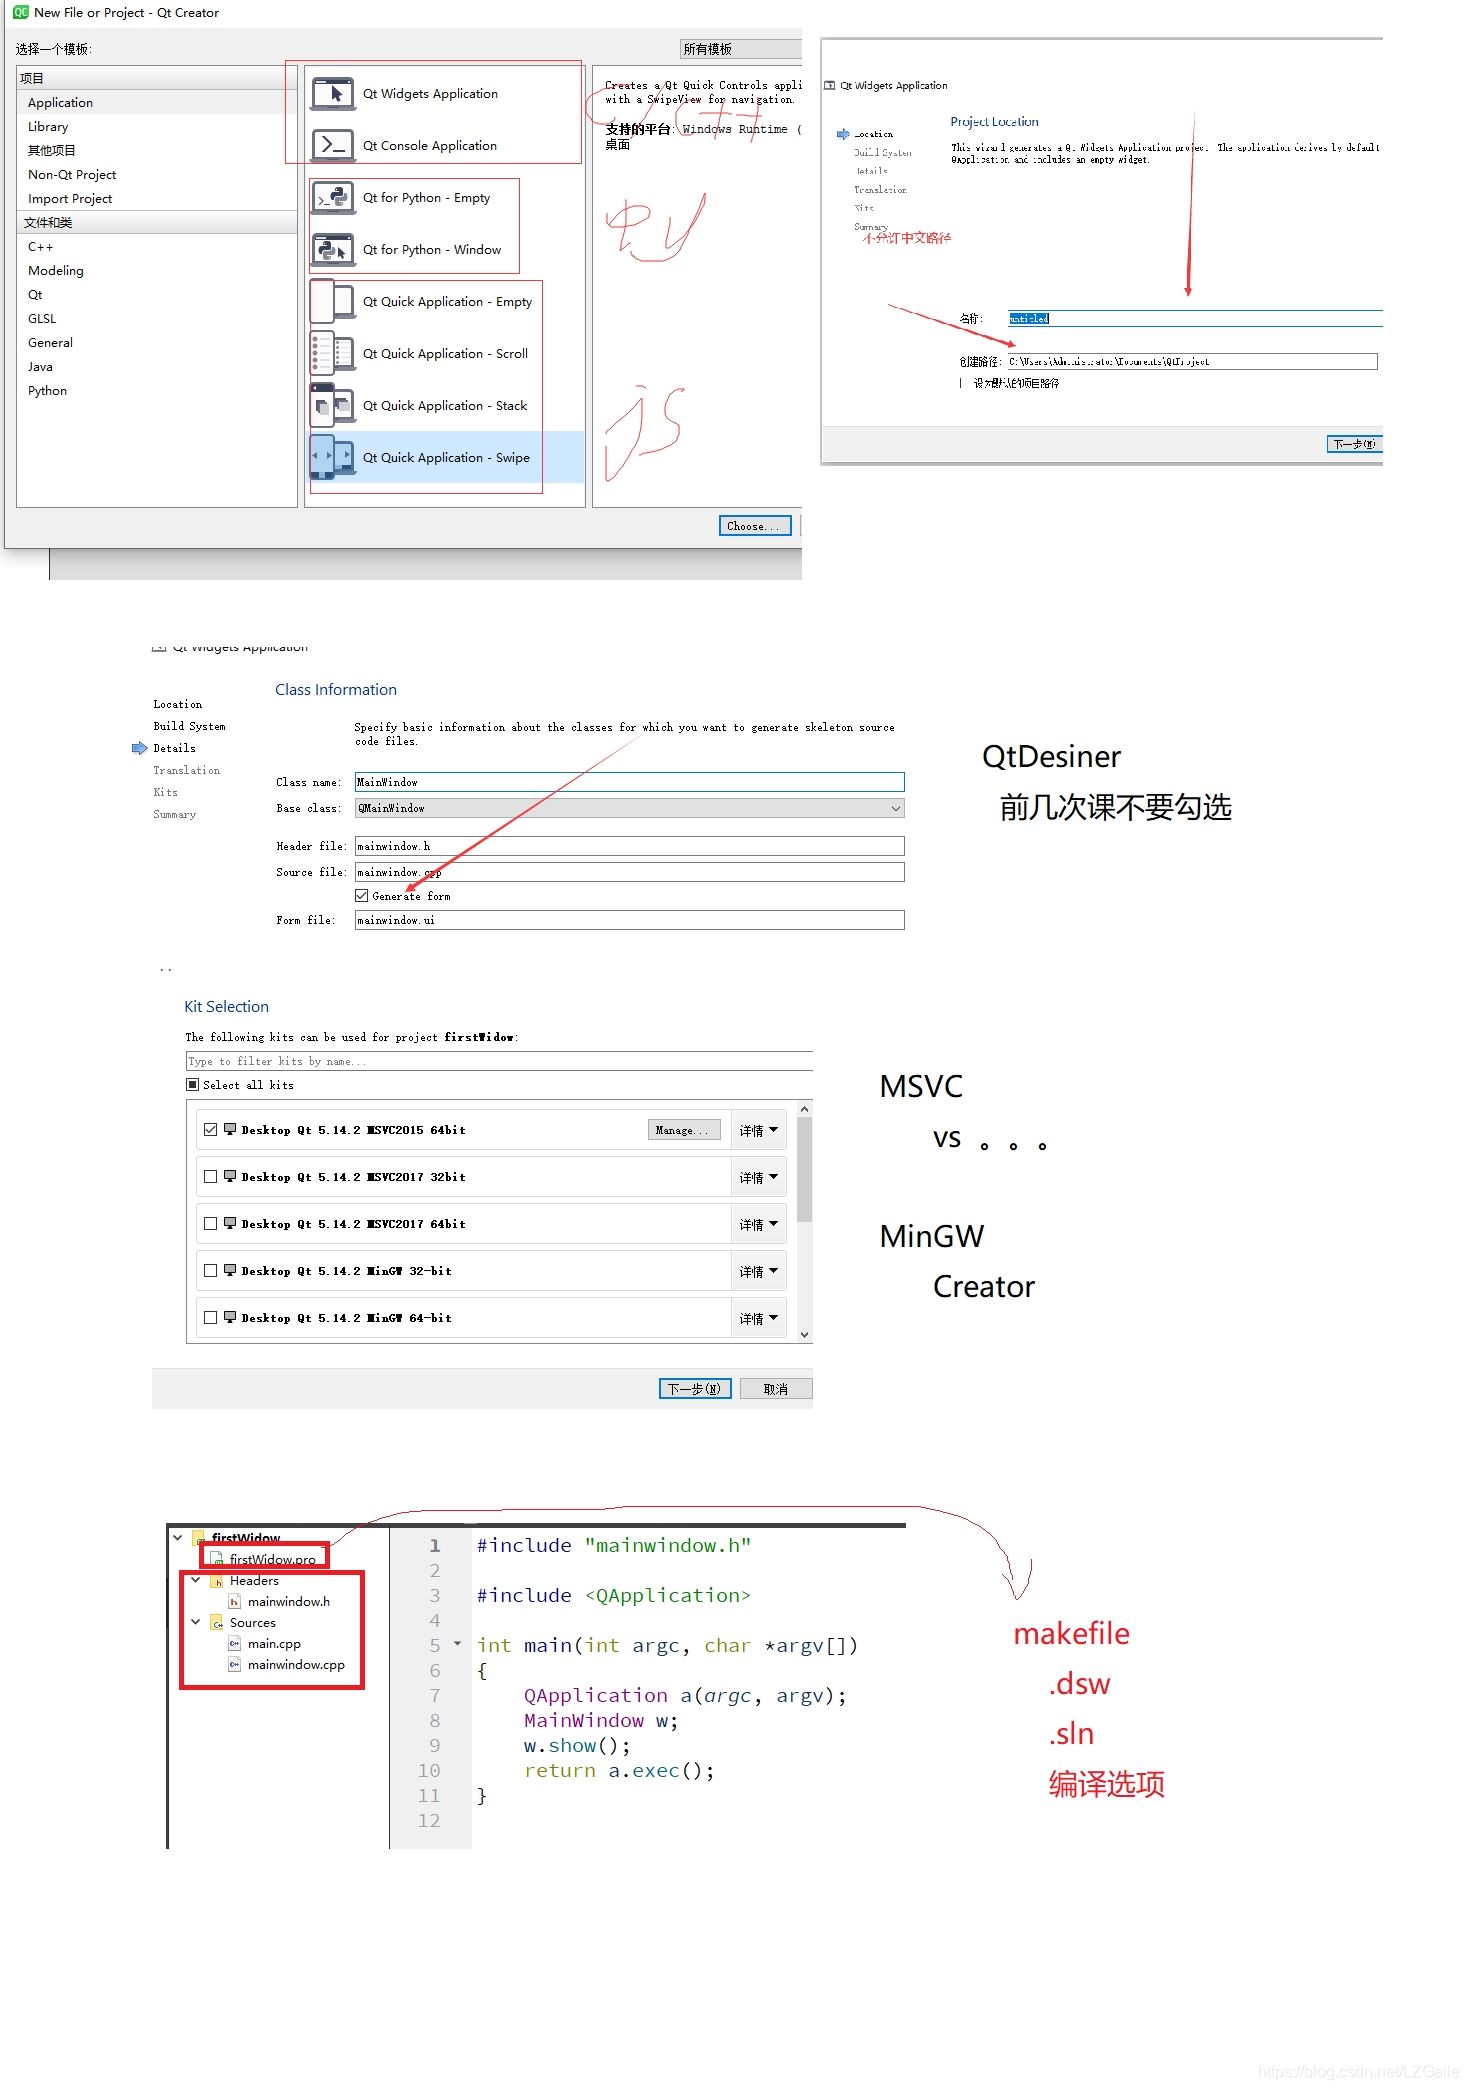The width and height of the screenshot is (1469, 2090).
Task: Select the Qt Console Application template icon
Action: [x=333, y=146]
